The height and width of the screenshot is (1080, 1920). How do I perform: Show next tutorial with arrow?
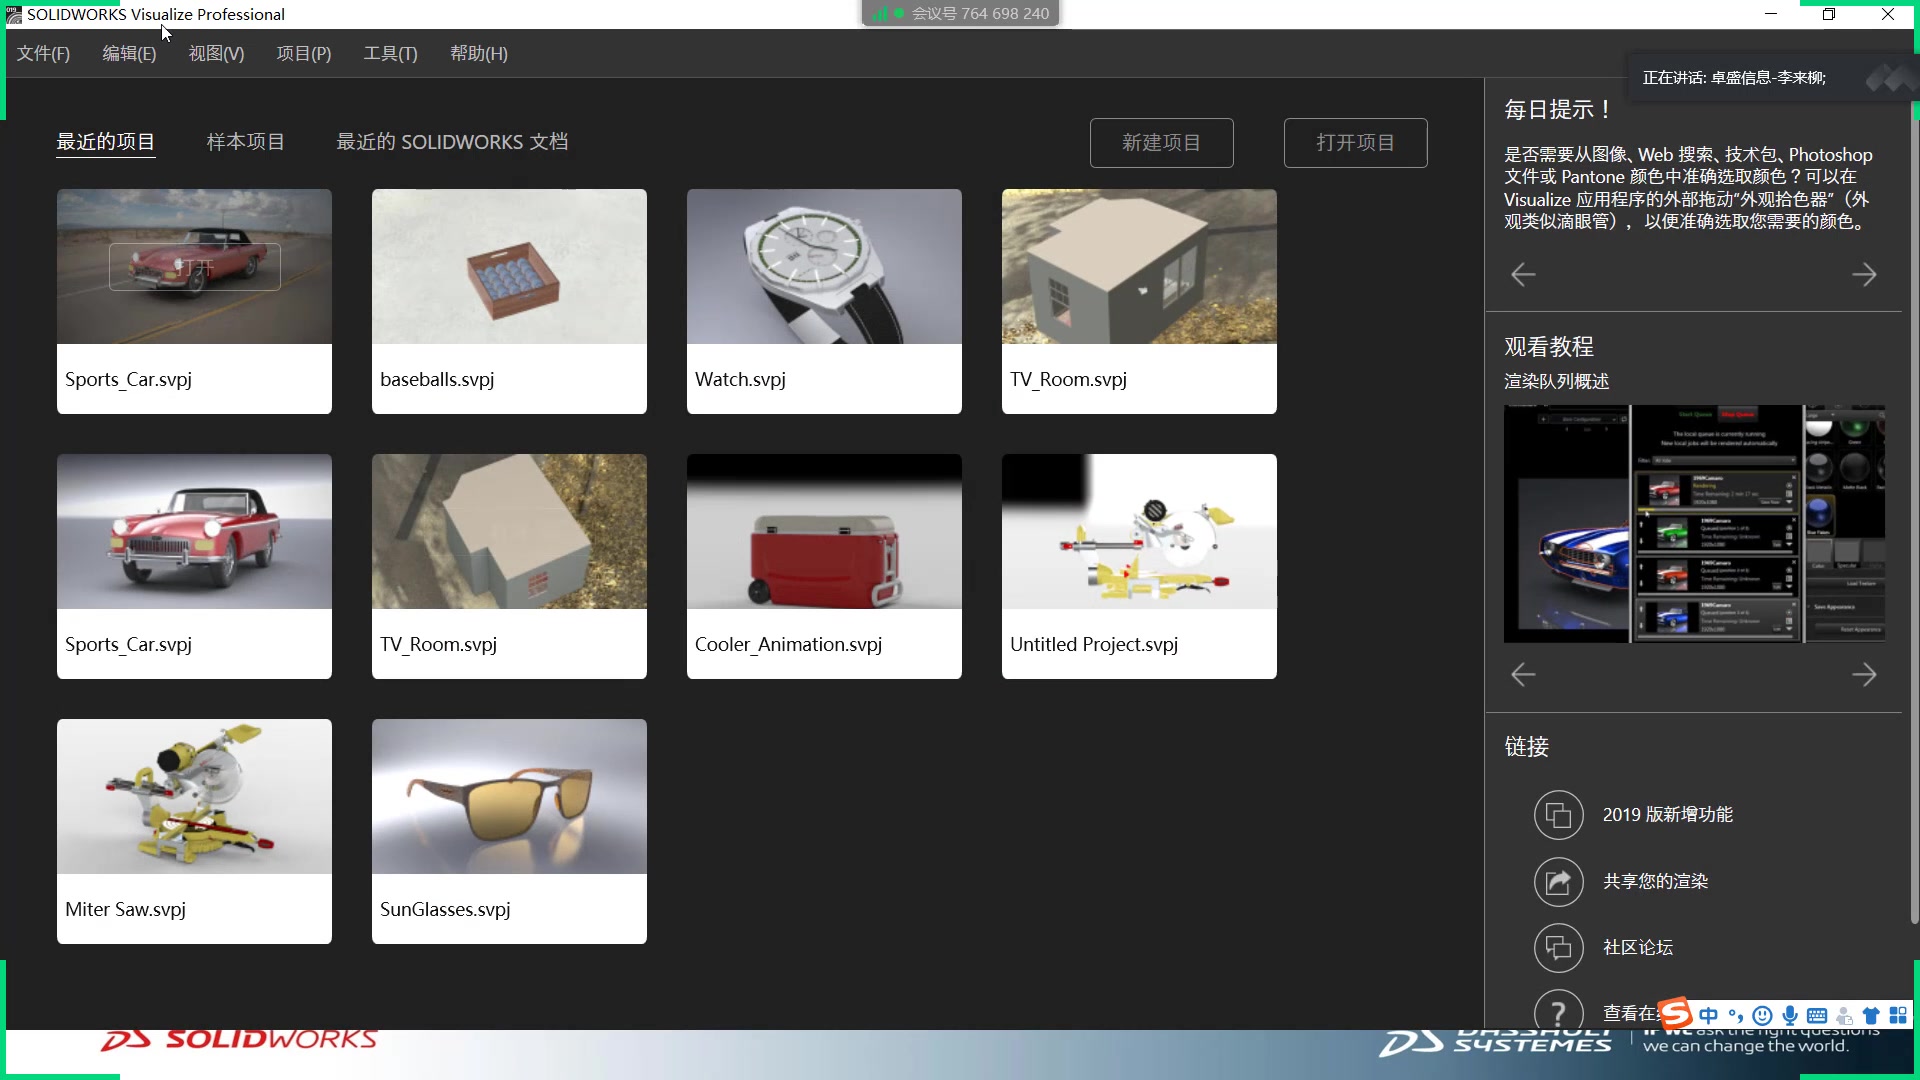coord(1864,674)
